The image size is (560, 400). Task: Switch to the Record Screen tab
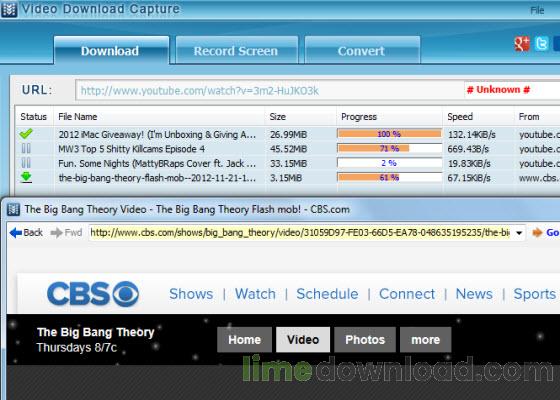236,50
